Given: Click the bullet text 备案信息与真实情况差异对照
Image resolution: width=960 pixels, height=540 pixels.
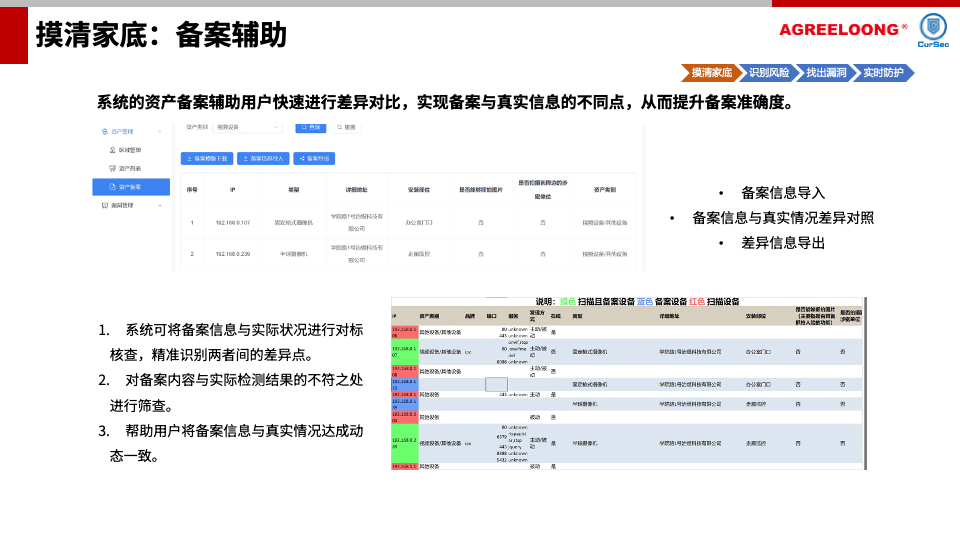Looking at the screenshot, I should (x=782, y=218).
